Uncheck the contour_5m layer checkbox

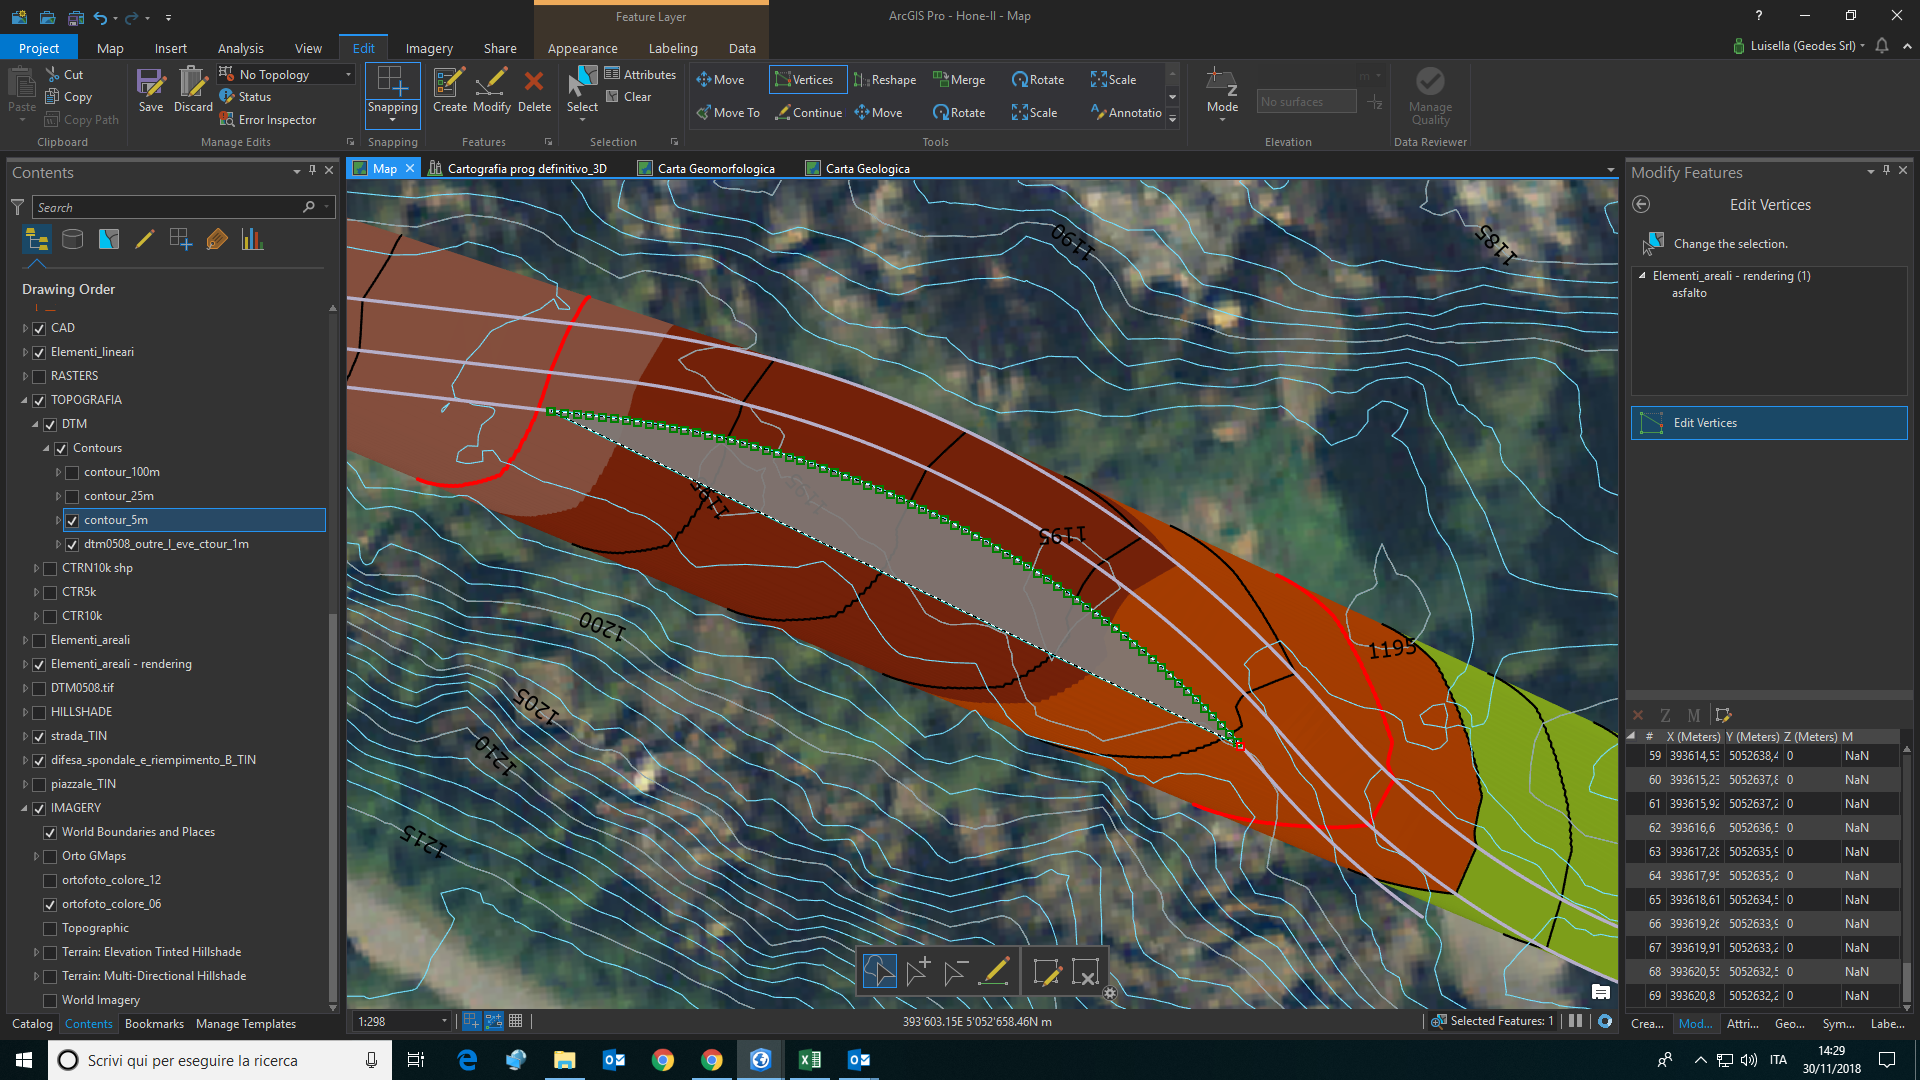(x=72, y=520)
